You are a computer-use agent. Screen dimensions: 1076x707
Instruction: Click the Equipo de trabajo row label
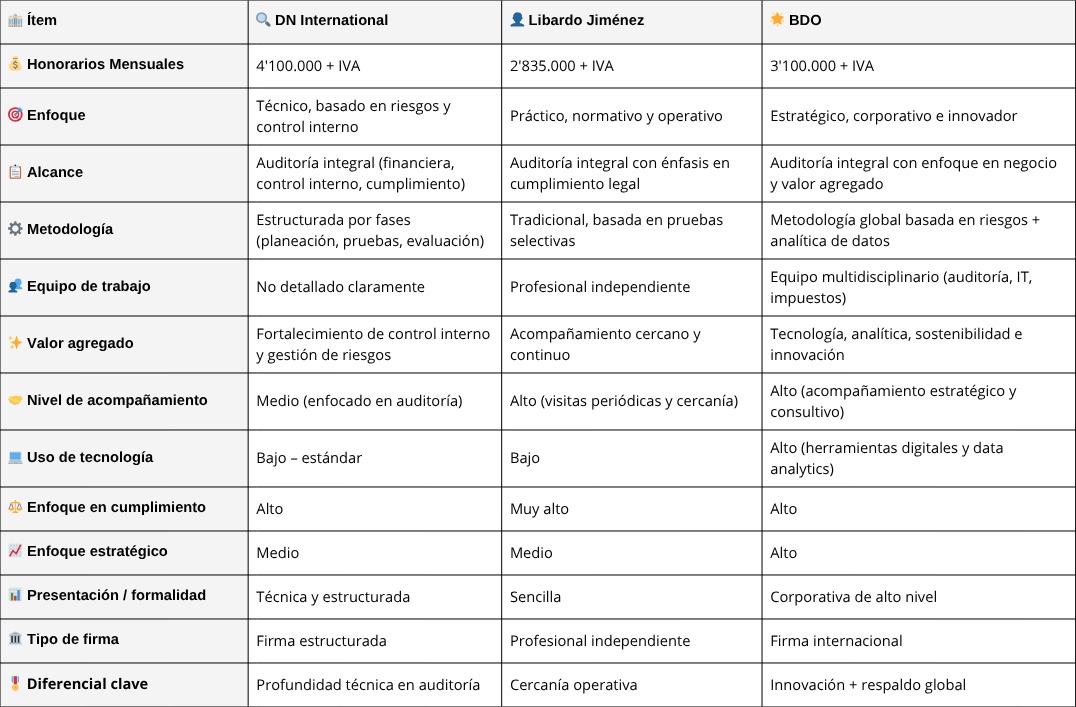124,287
